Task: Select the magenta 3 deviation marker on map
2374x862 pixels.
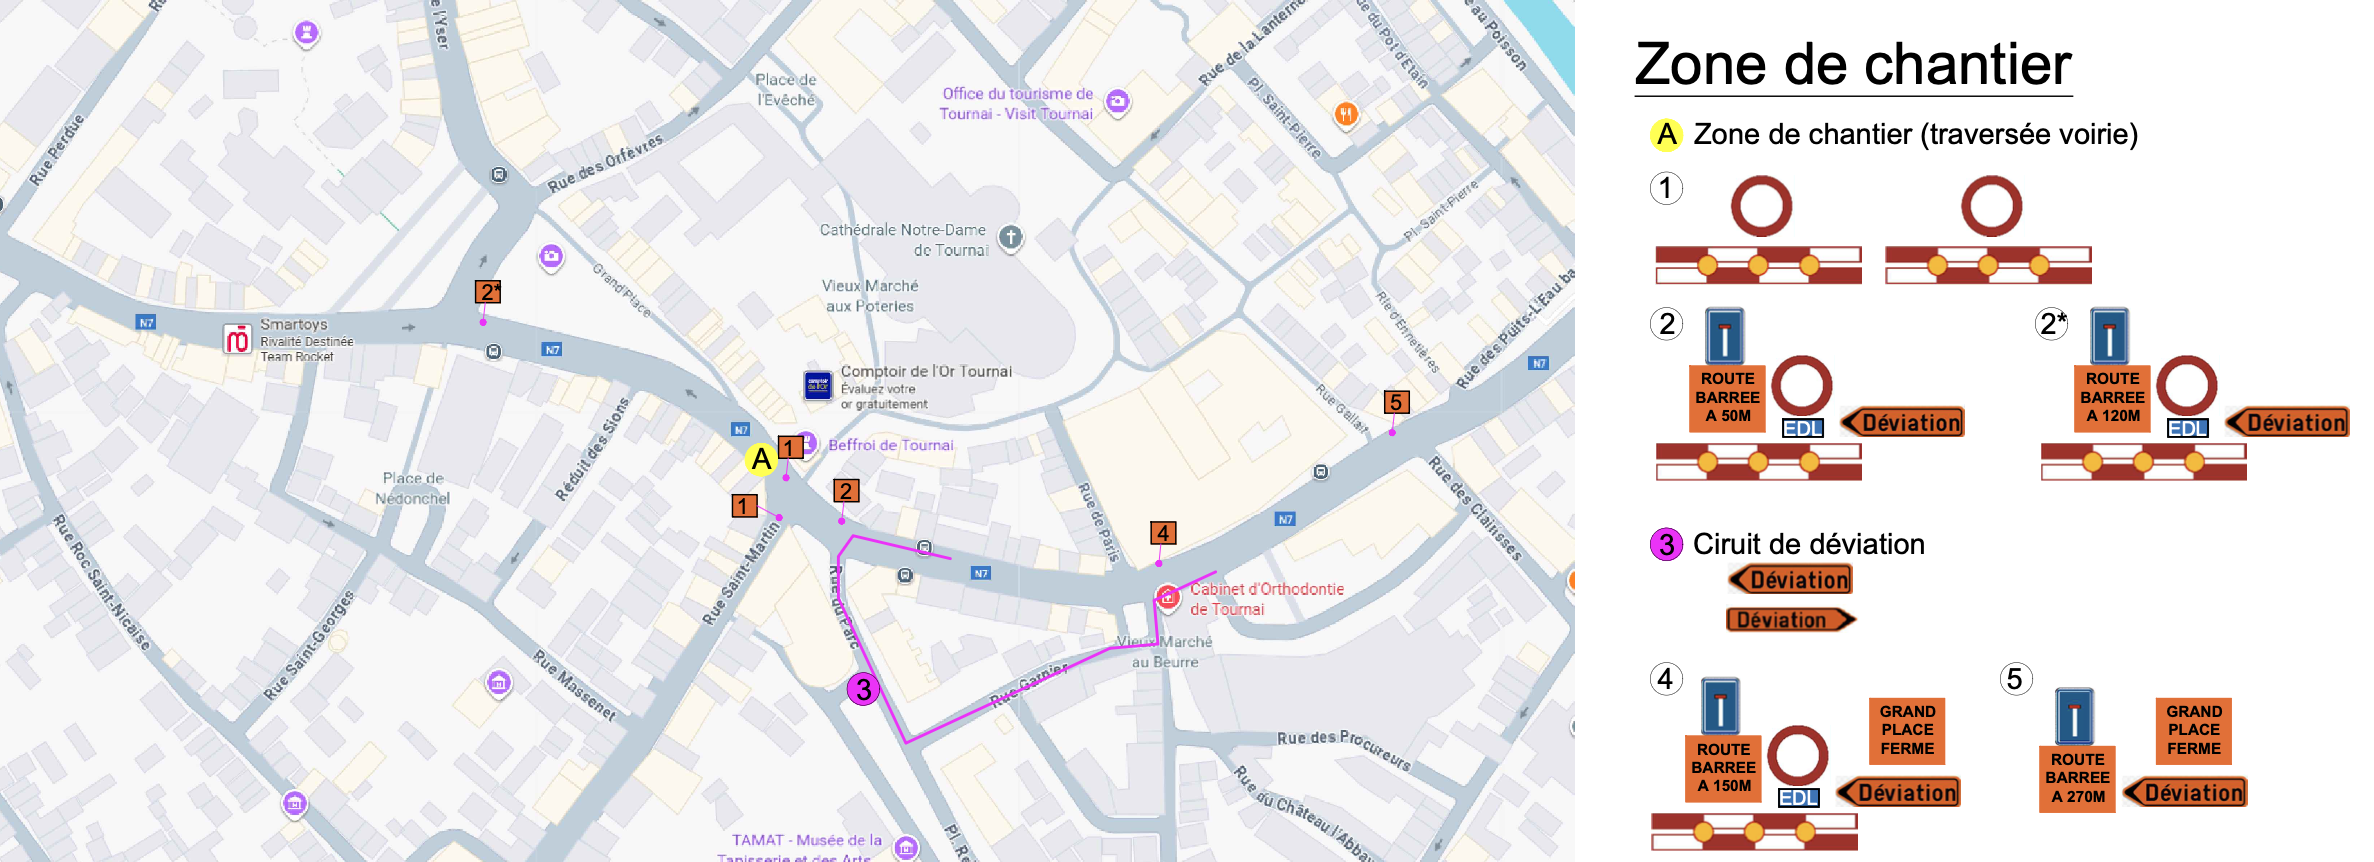Action: pos(863,689)
